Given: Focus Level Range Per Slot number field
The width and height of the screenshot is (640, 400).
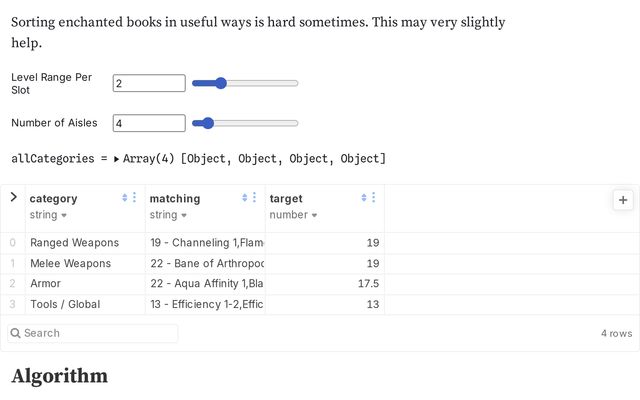Looking at the screenshot, I should click(149, 83).
